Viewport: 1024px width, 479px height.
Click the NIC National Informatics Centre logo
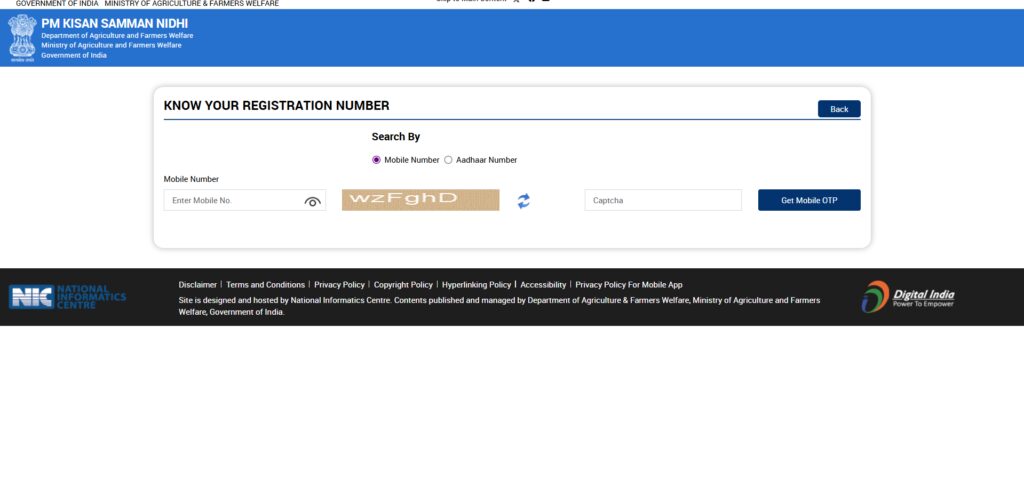[67, 297]
